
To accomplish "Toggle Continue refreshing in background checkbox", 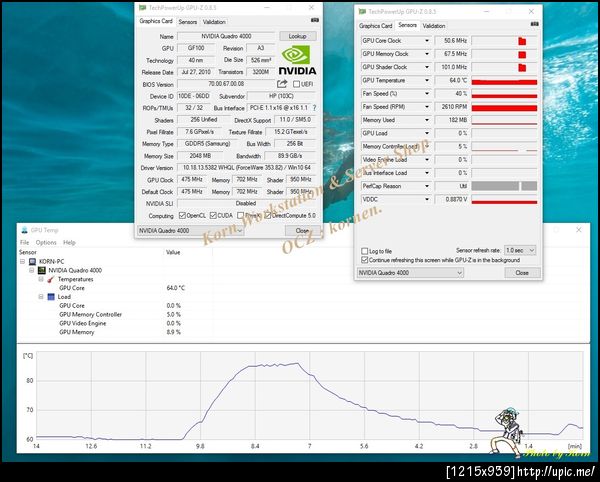I will coord(365,260).
